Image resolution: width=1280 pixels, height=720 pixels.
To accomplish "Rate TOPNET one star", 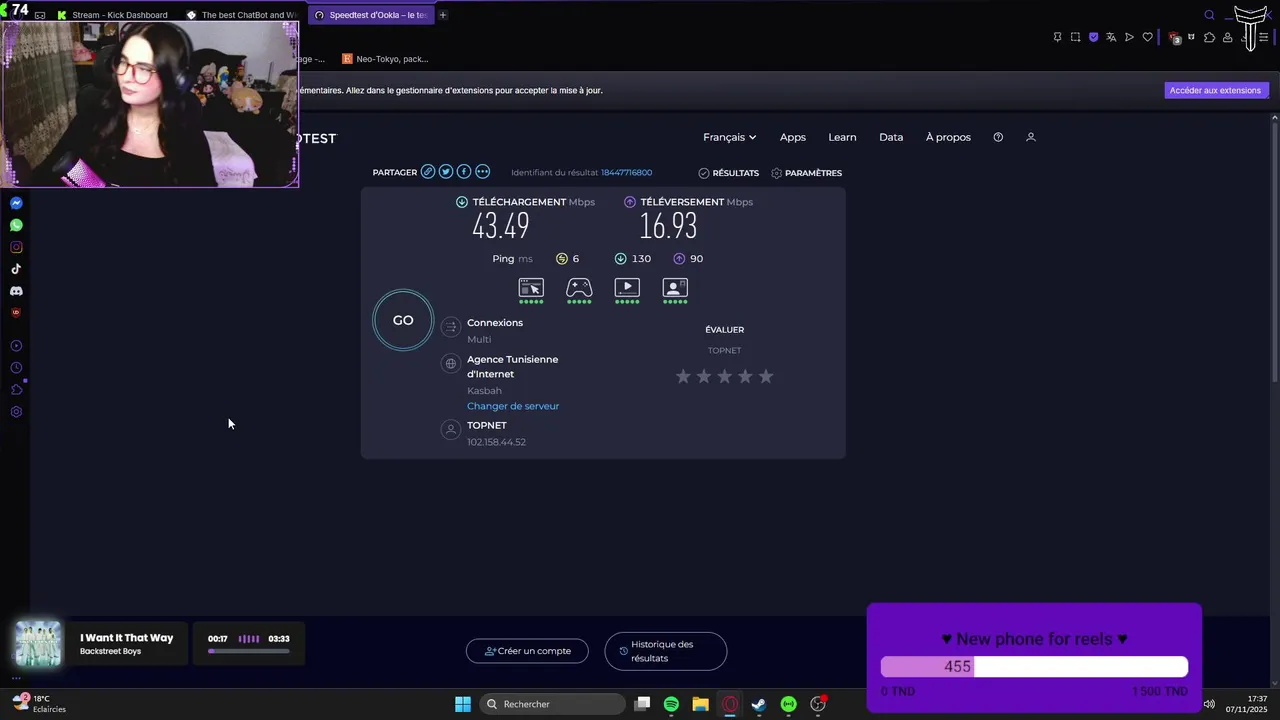I will (x=683, y=376).
